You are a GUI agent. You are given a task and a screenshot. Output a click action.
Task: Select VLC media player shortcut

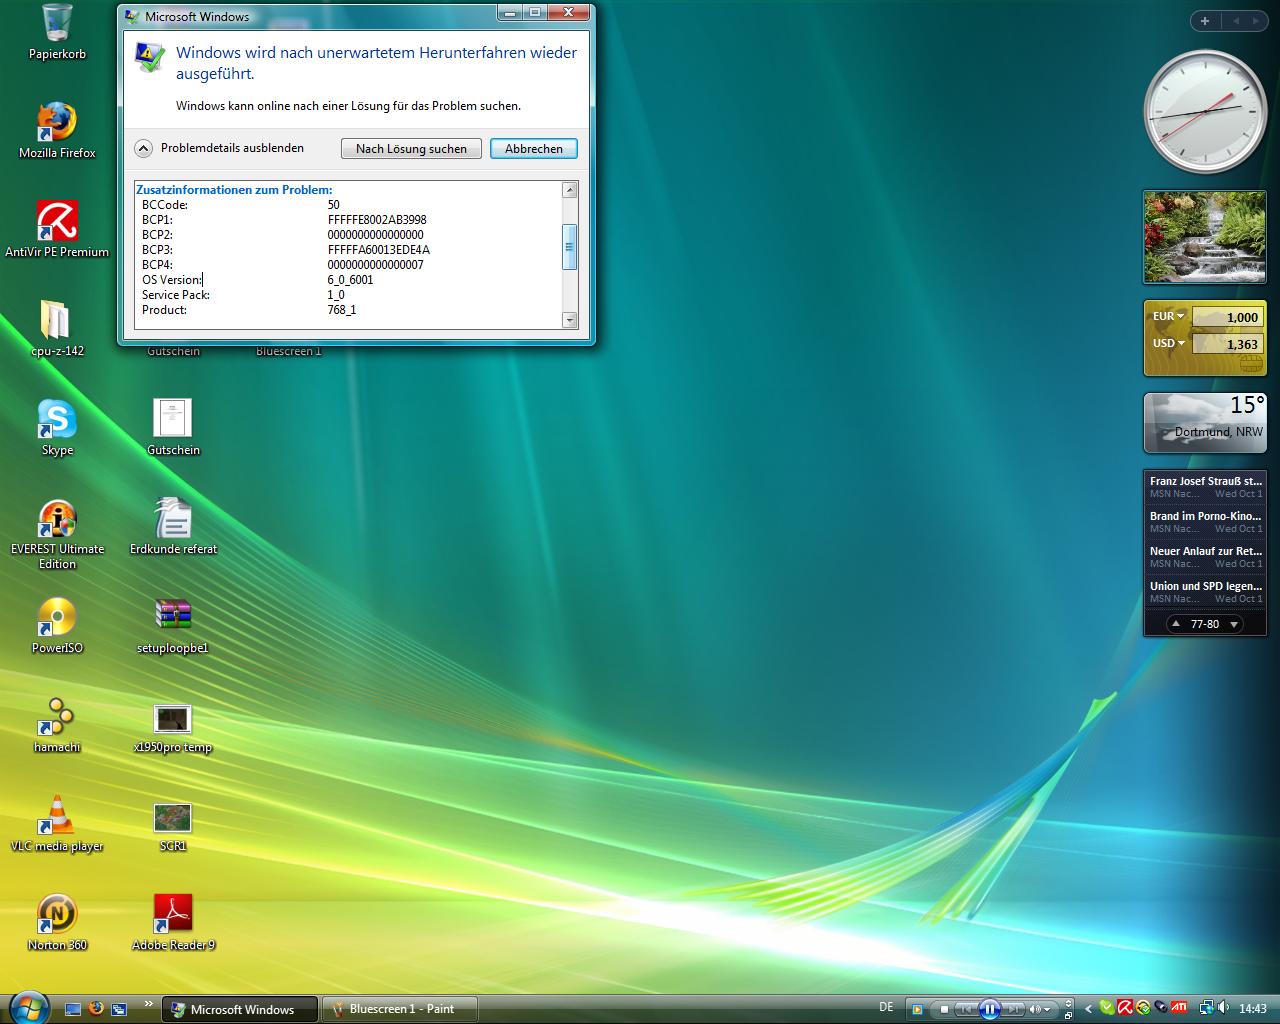pyautogui.click(x=57, y=823)
